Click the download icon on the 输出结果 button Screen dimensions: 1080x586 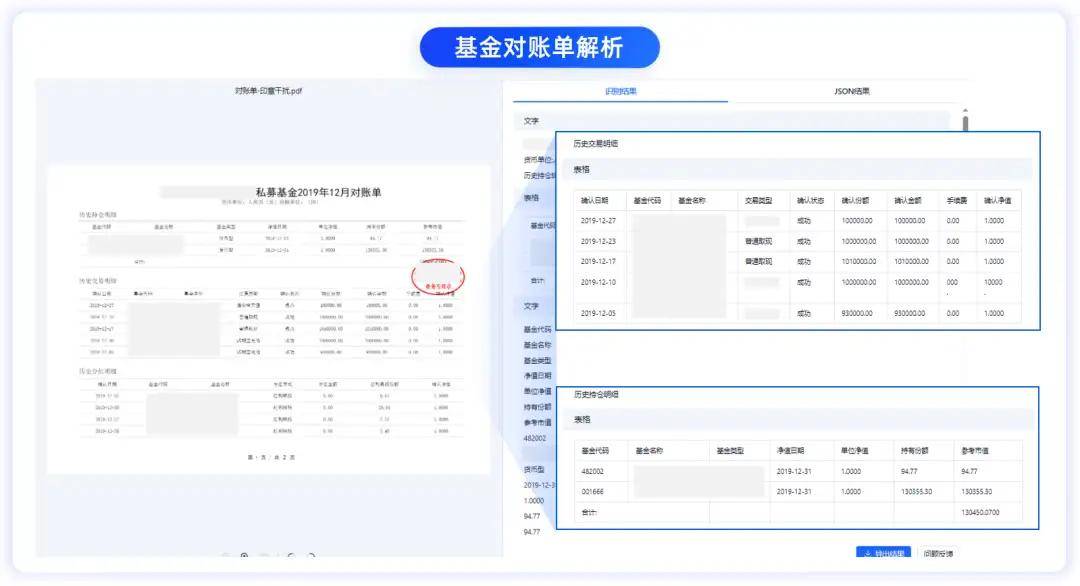[x=869, y=551]
